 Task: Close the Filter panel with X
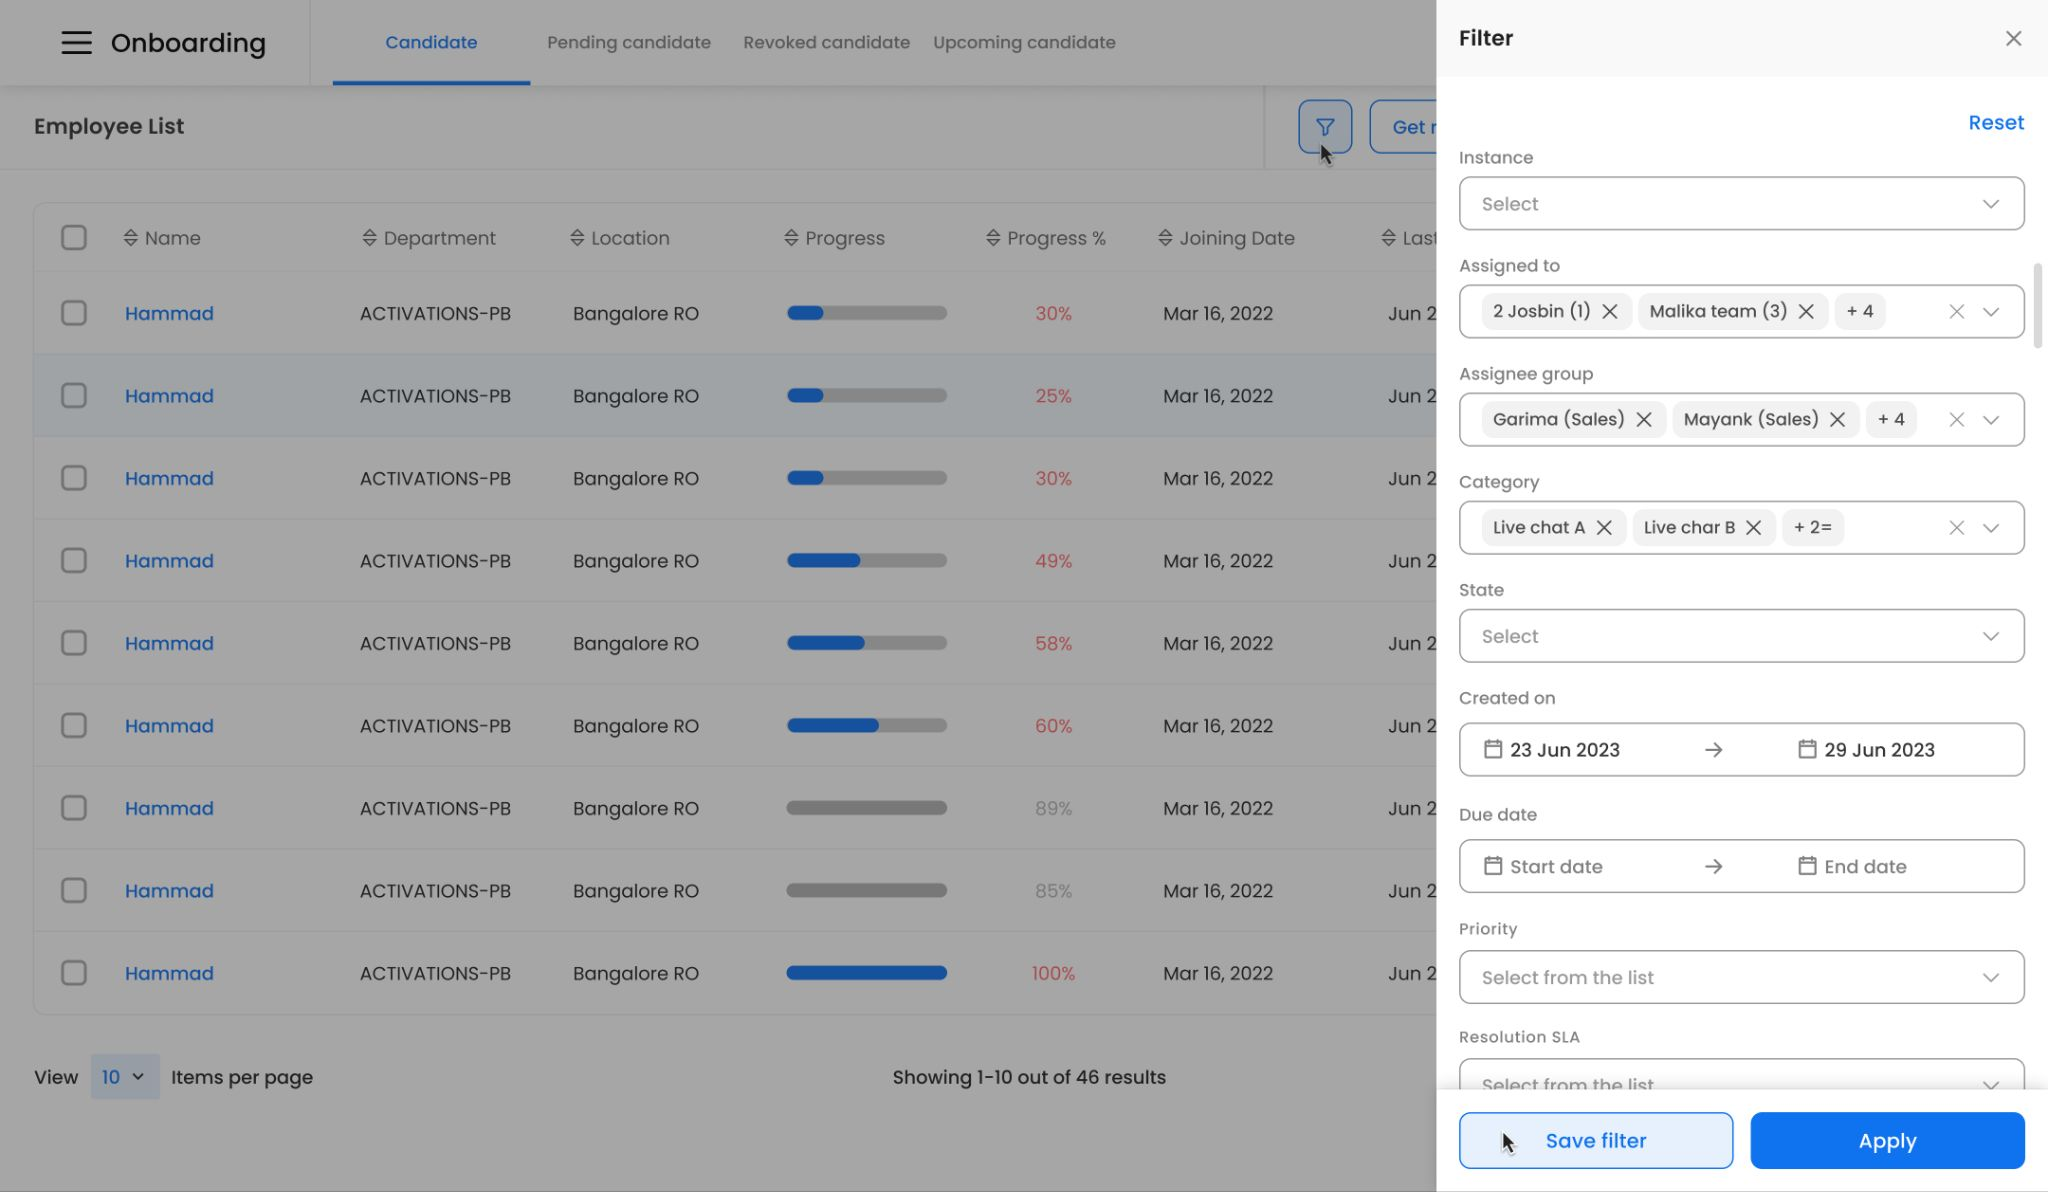tap(2013, 38)
